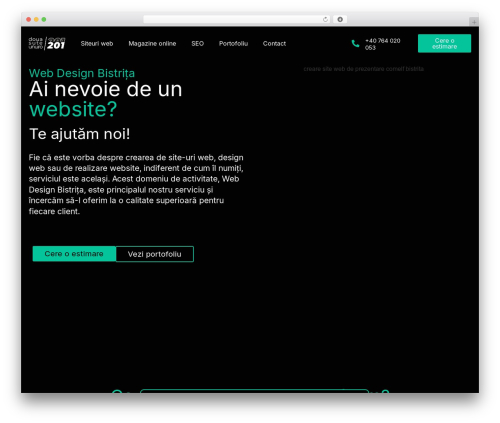Click the browser reload icon
500x423 pixels.
[325, 20]
